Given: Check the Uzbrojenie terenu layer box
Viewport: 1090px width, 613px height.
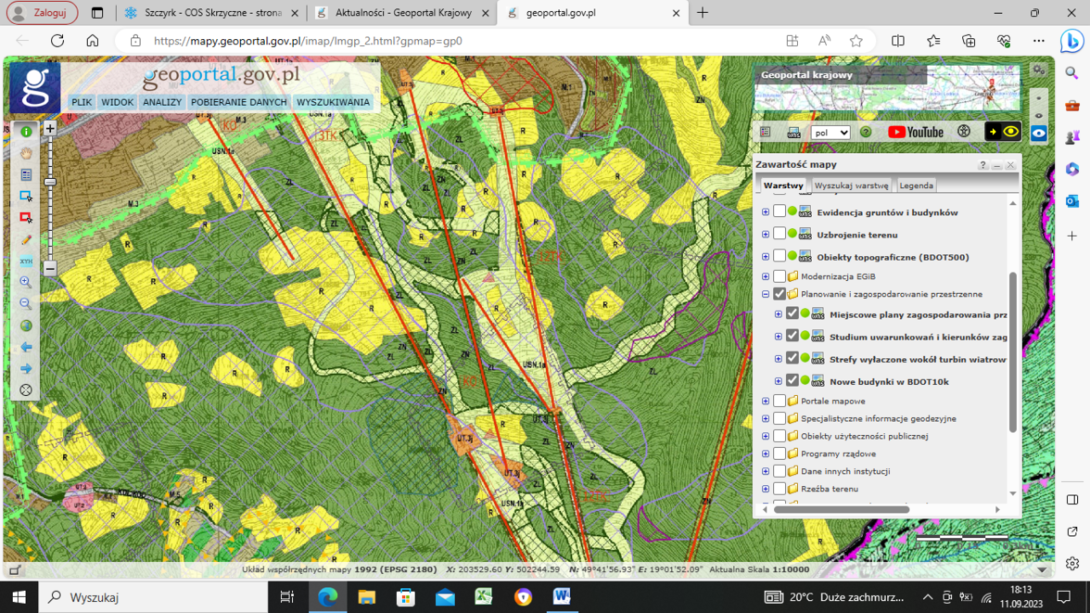Looking at the screenshot, I should pyautogui.click(x=779, y=234).
